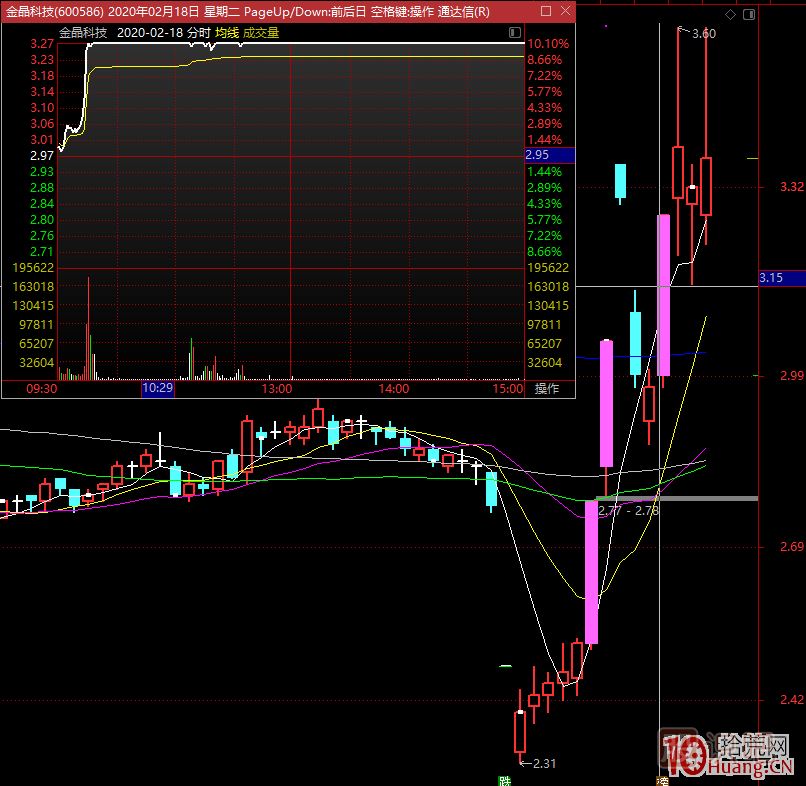Click the 操作 button below the intraday chart

click(547, 389)
